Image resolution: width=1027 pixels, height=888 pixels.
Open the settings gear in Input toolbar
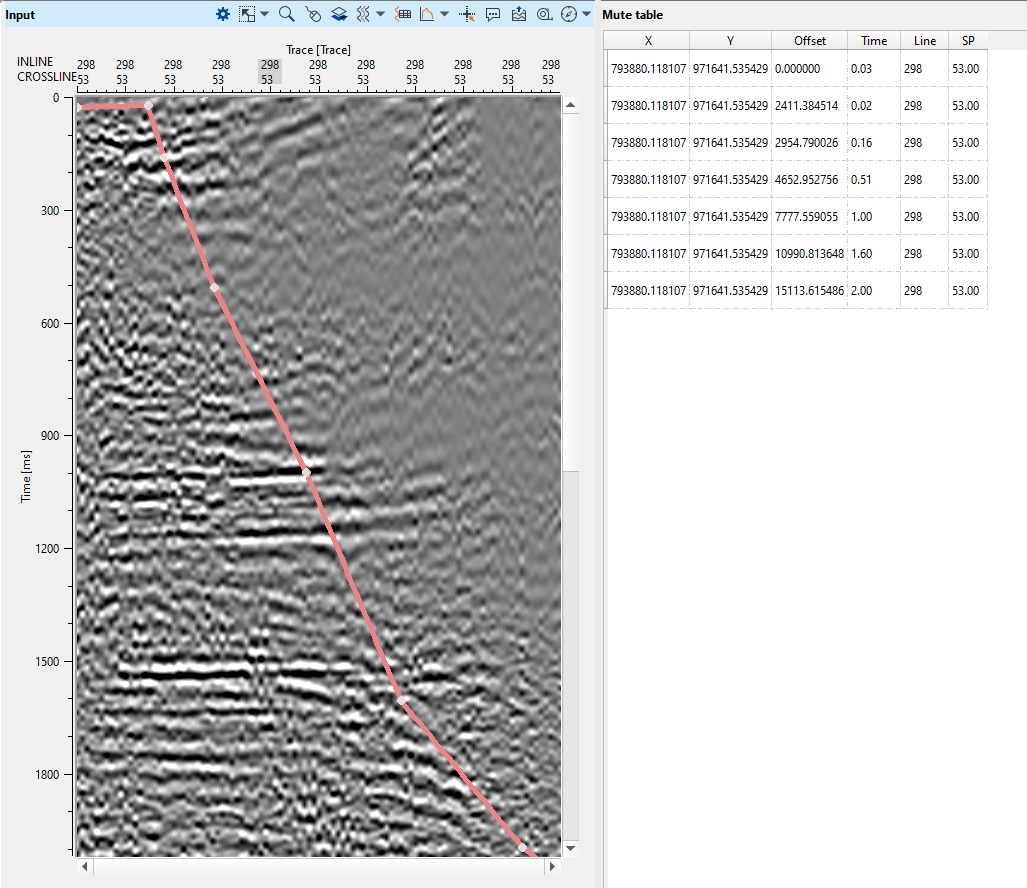tap(223, 15)
